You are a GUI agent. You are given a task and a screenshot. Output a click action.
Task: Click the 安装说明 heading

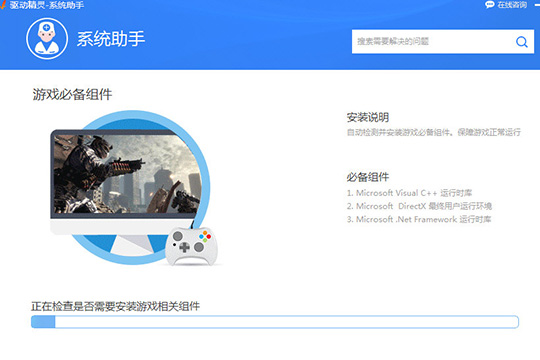pos(368,117)
